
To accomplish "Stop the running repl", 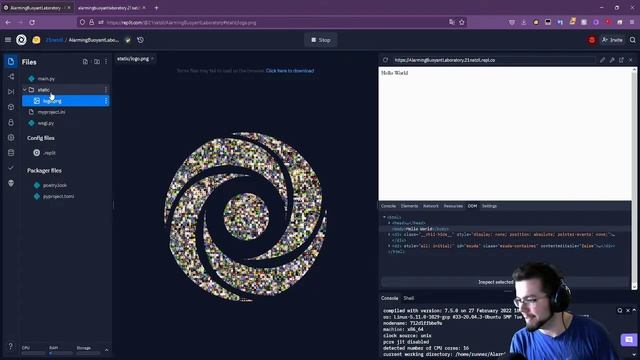I will coord(321,40).
